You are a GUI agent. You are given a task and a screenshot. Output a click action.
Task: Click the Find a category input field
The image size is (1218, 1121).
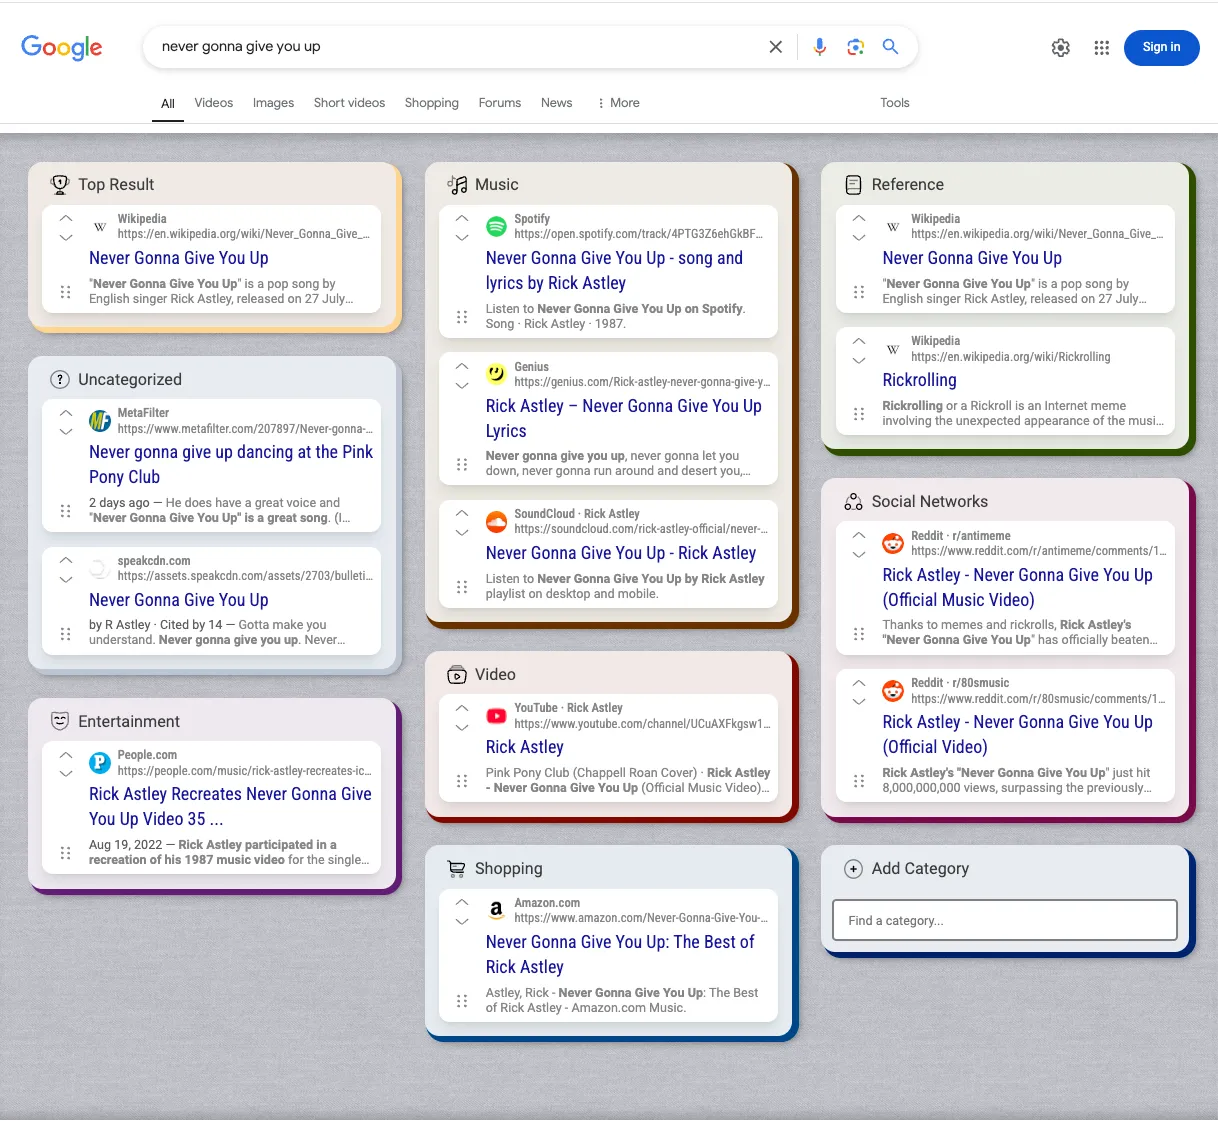click(x=1004, y=920)
